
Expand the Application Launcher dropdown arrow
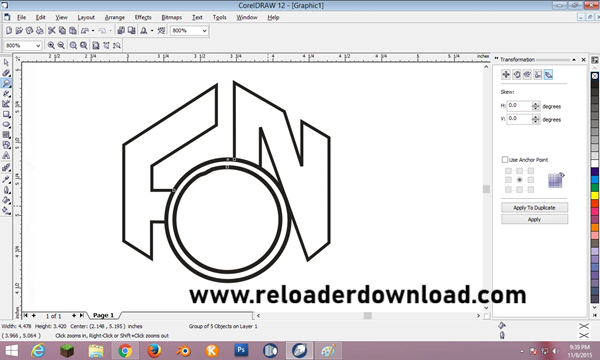point(152,31)
